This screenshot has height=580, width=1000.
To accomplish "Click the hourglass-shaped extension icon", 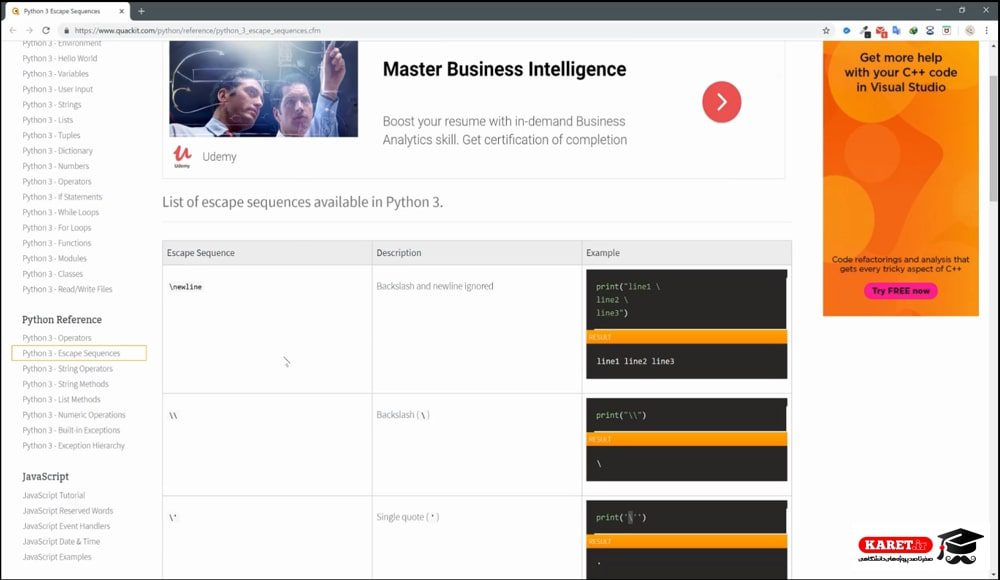I will click(930, 30).
